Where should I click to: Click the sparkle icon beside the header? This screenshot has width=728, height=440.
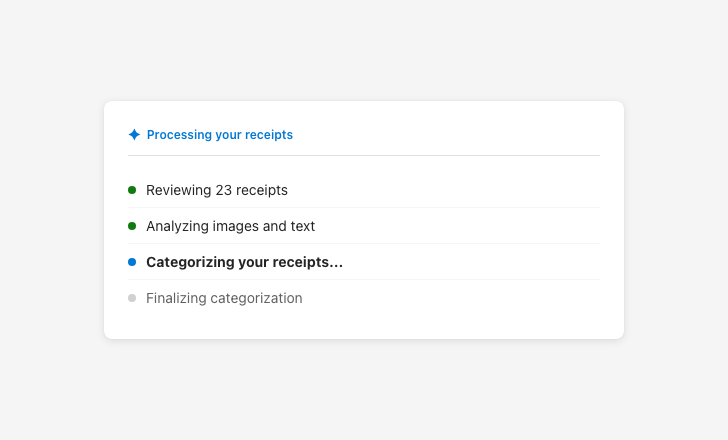pos(134,135)
